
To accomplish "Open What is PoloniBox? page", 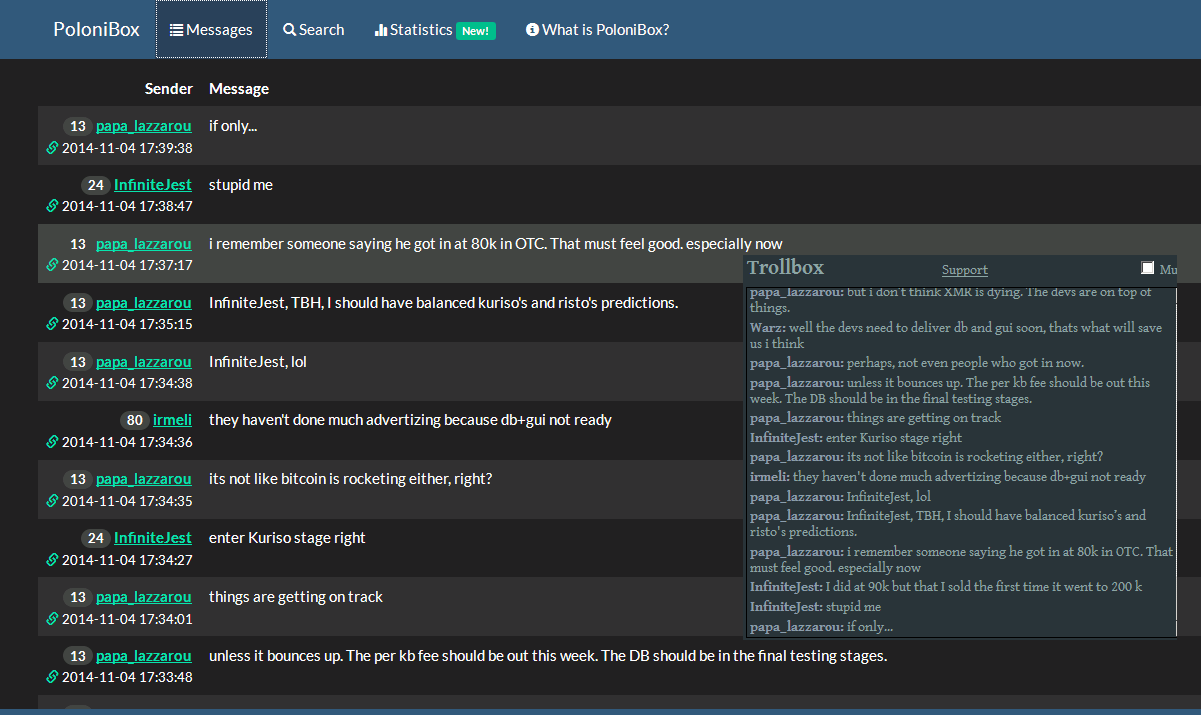I will [597, 30].
